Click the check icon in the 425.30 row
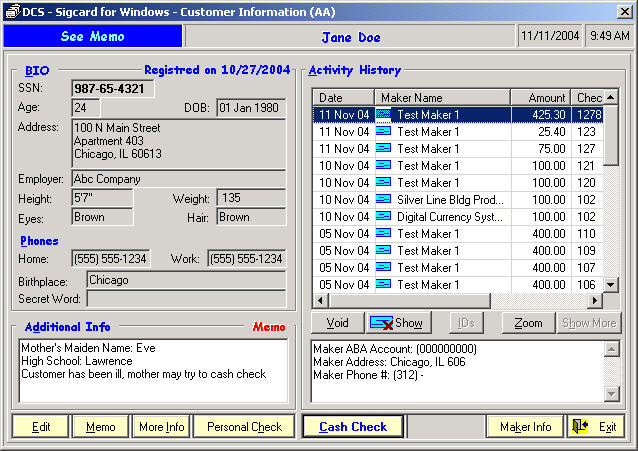Screen dimensions: 638x451 coord(383,114)
